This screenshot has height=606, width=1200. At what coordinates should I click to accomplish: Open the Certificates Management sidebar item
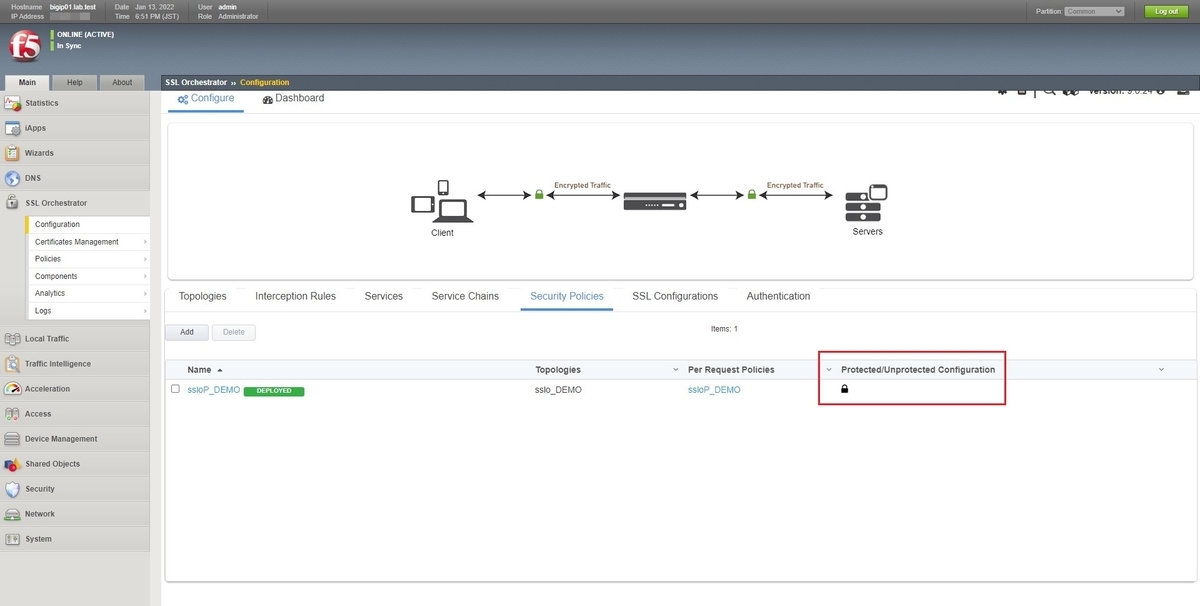[77, 242]
